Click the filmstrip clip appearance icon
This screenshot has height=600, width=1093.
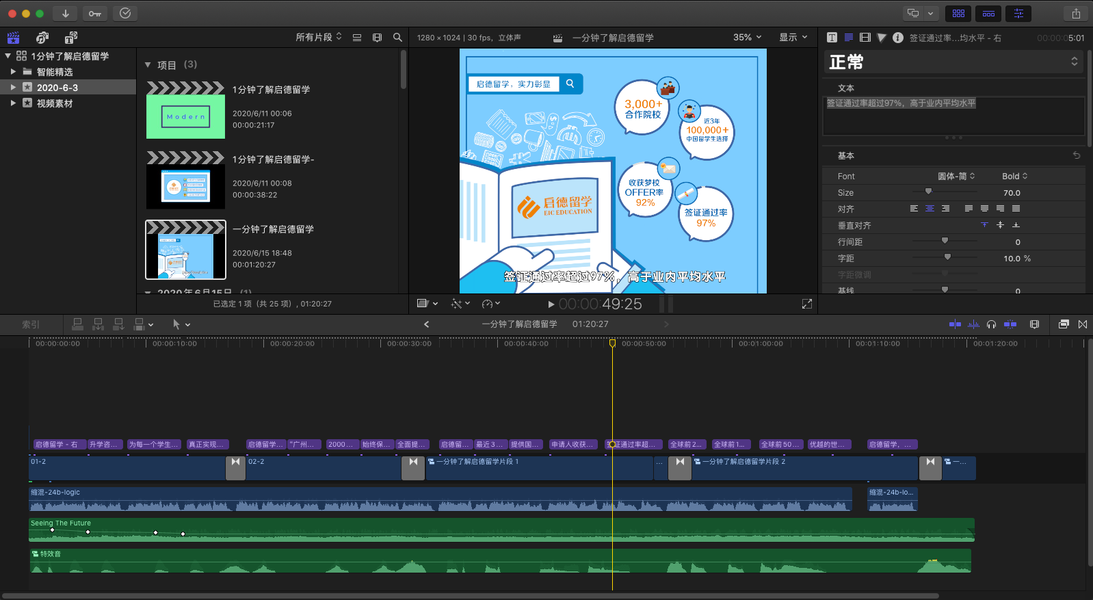(x=377, y=38)
